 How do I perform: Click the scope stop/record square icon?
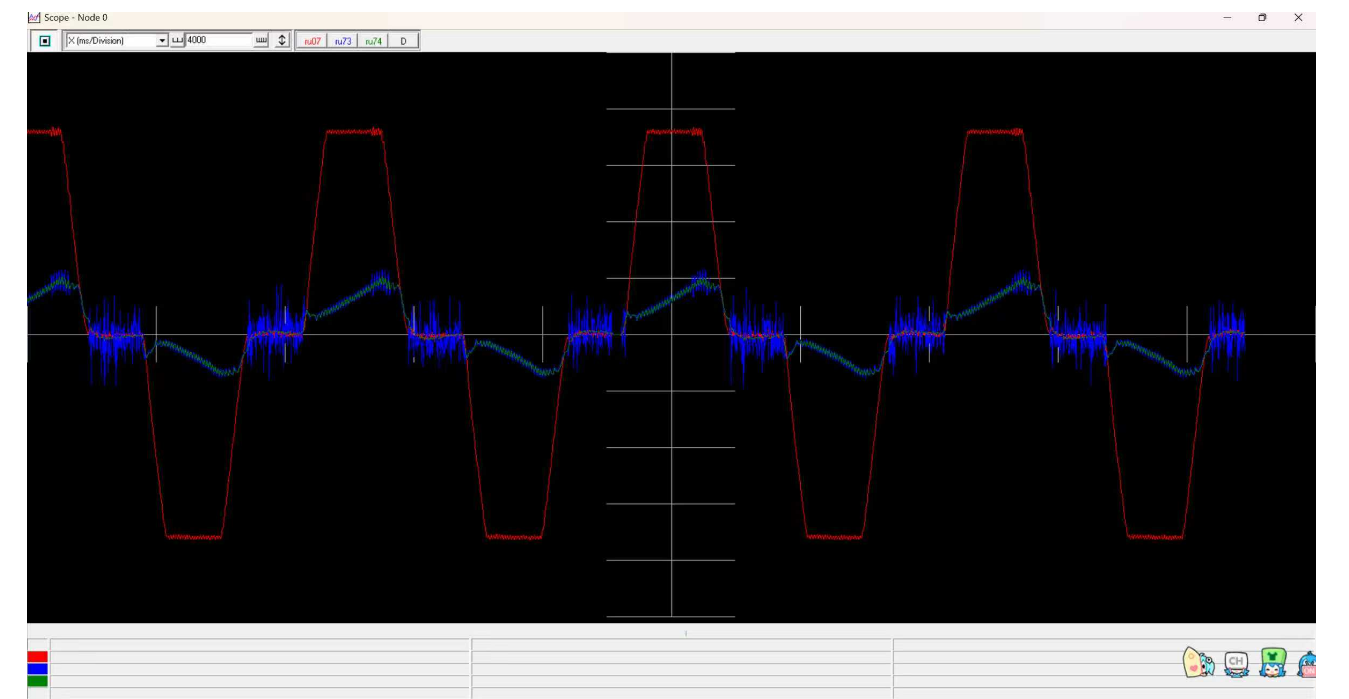point(44,41)
